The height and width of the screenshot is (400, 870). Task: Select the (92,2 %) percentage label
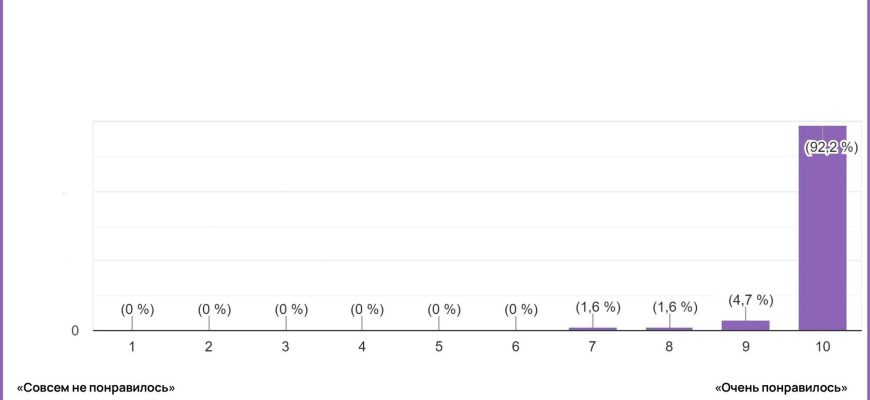[831, 148]
